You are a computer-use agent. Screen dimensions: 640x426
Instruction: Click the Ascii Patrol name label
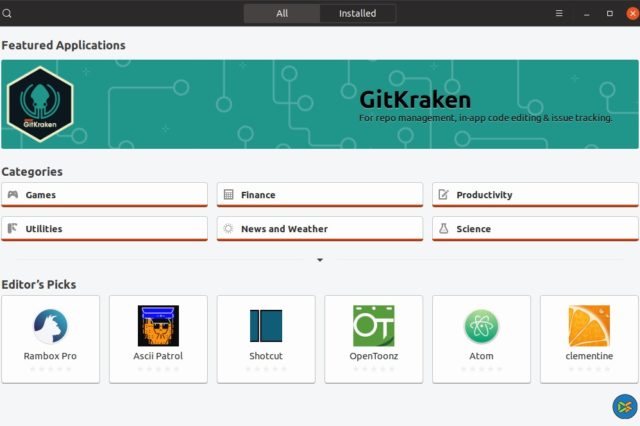coord(158,356)
